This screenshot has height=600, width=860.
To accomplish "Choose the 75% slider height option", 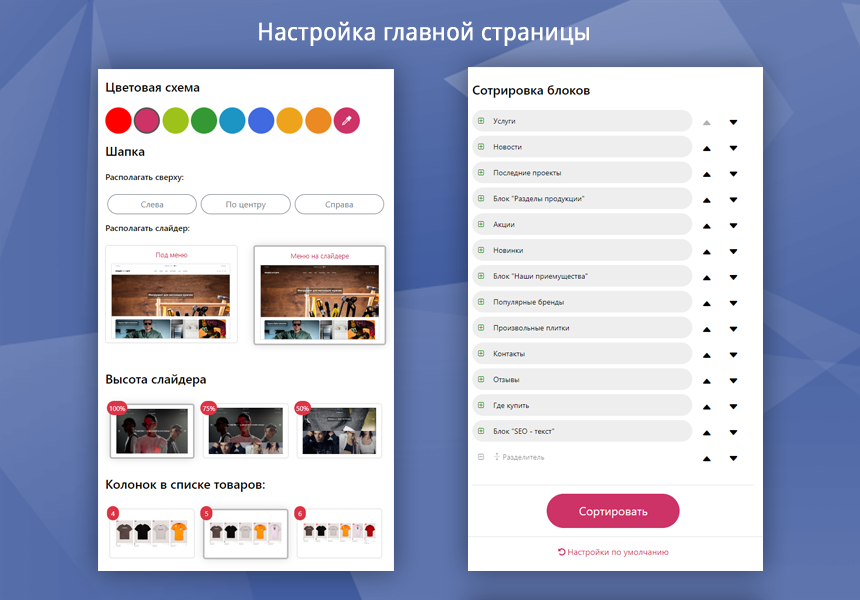I will pyautogui.click(x=245, y=430).
